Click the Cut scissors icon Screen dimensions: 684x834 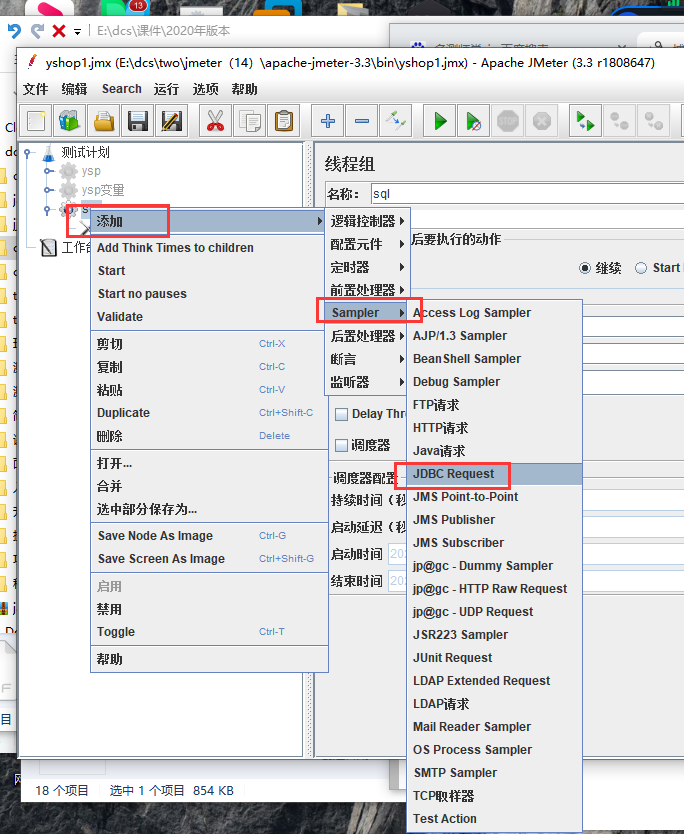215,121
